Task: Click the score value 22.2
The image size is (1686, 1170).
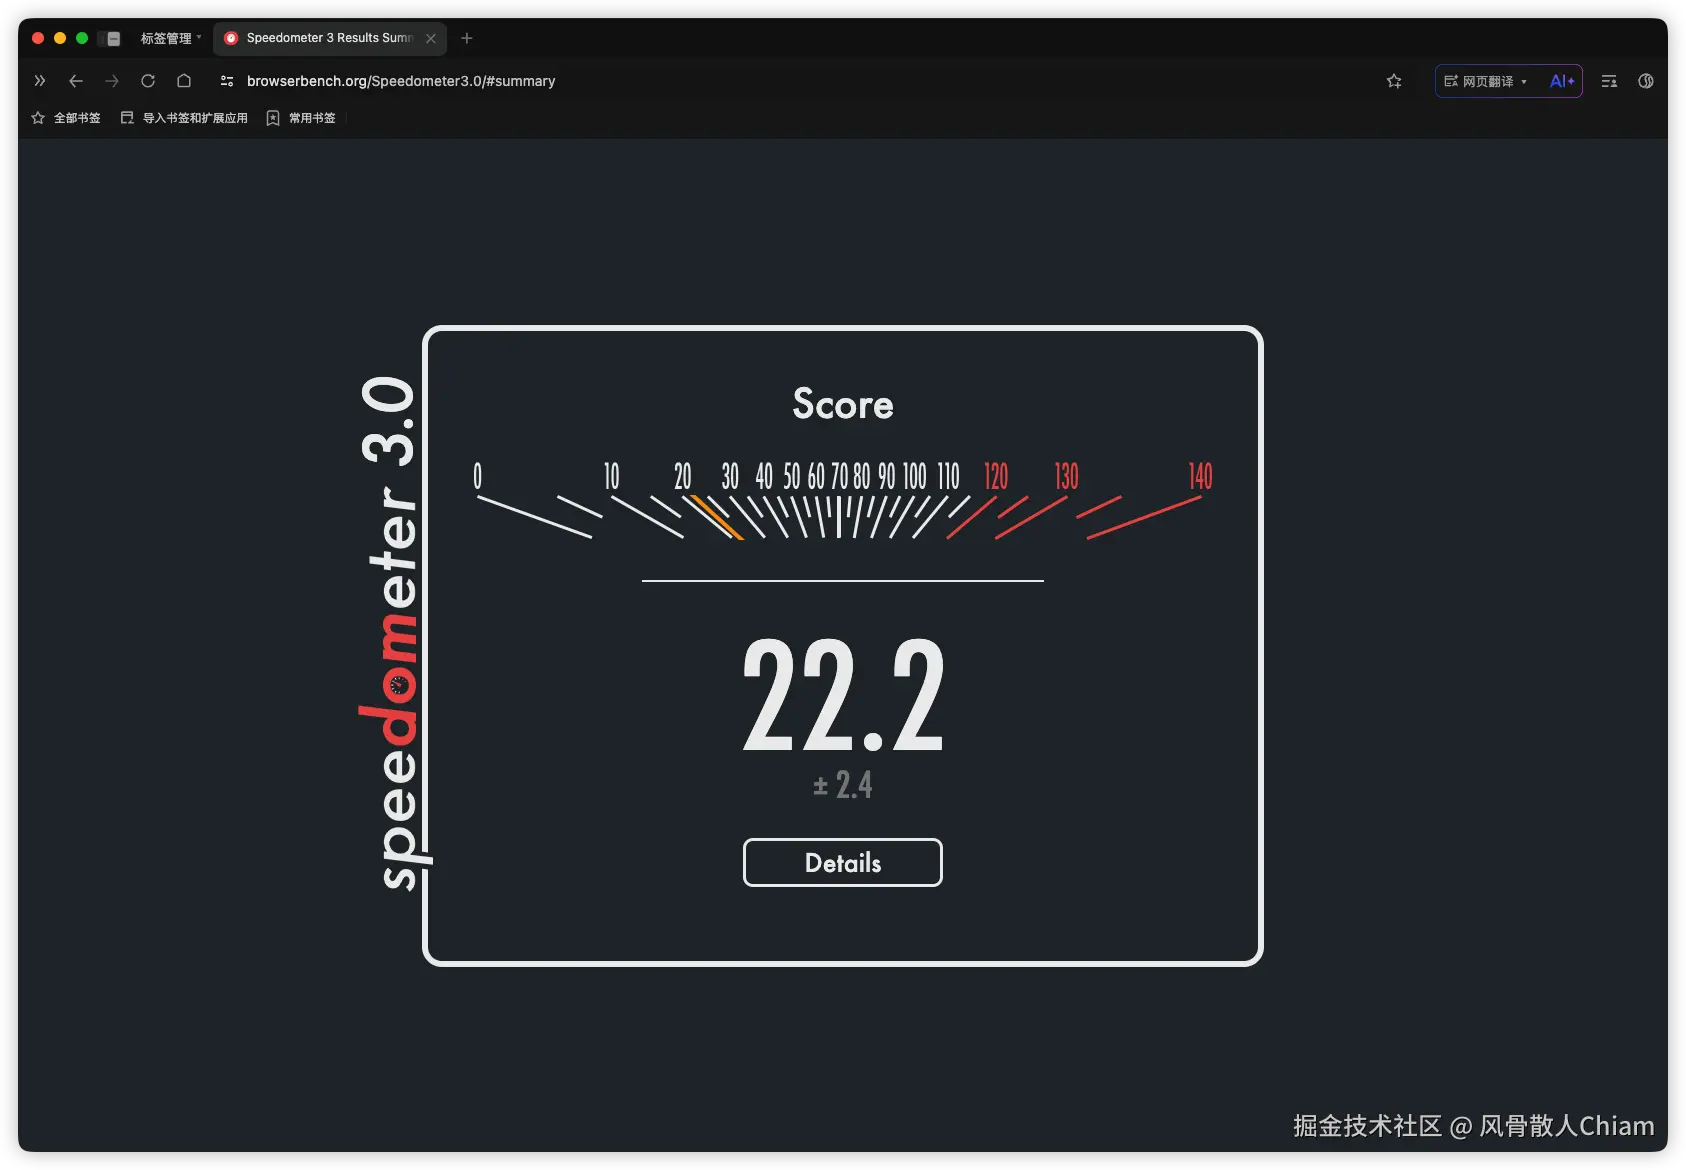Action: coord(843,696)
